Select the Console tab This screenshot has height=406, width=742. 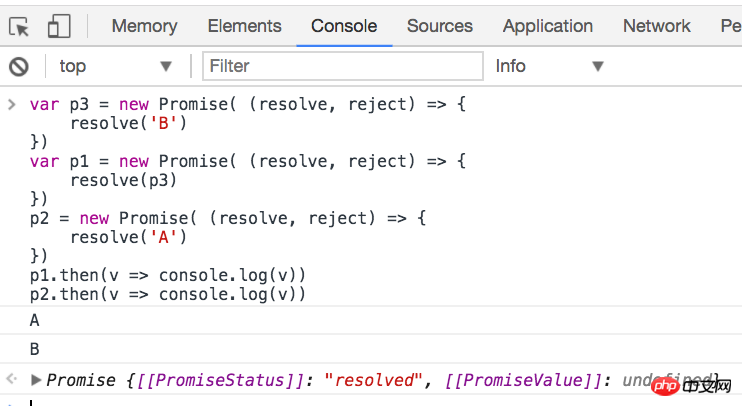coord(344,26)
